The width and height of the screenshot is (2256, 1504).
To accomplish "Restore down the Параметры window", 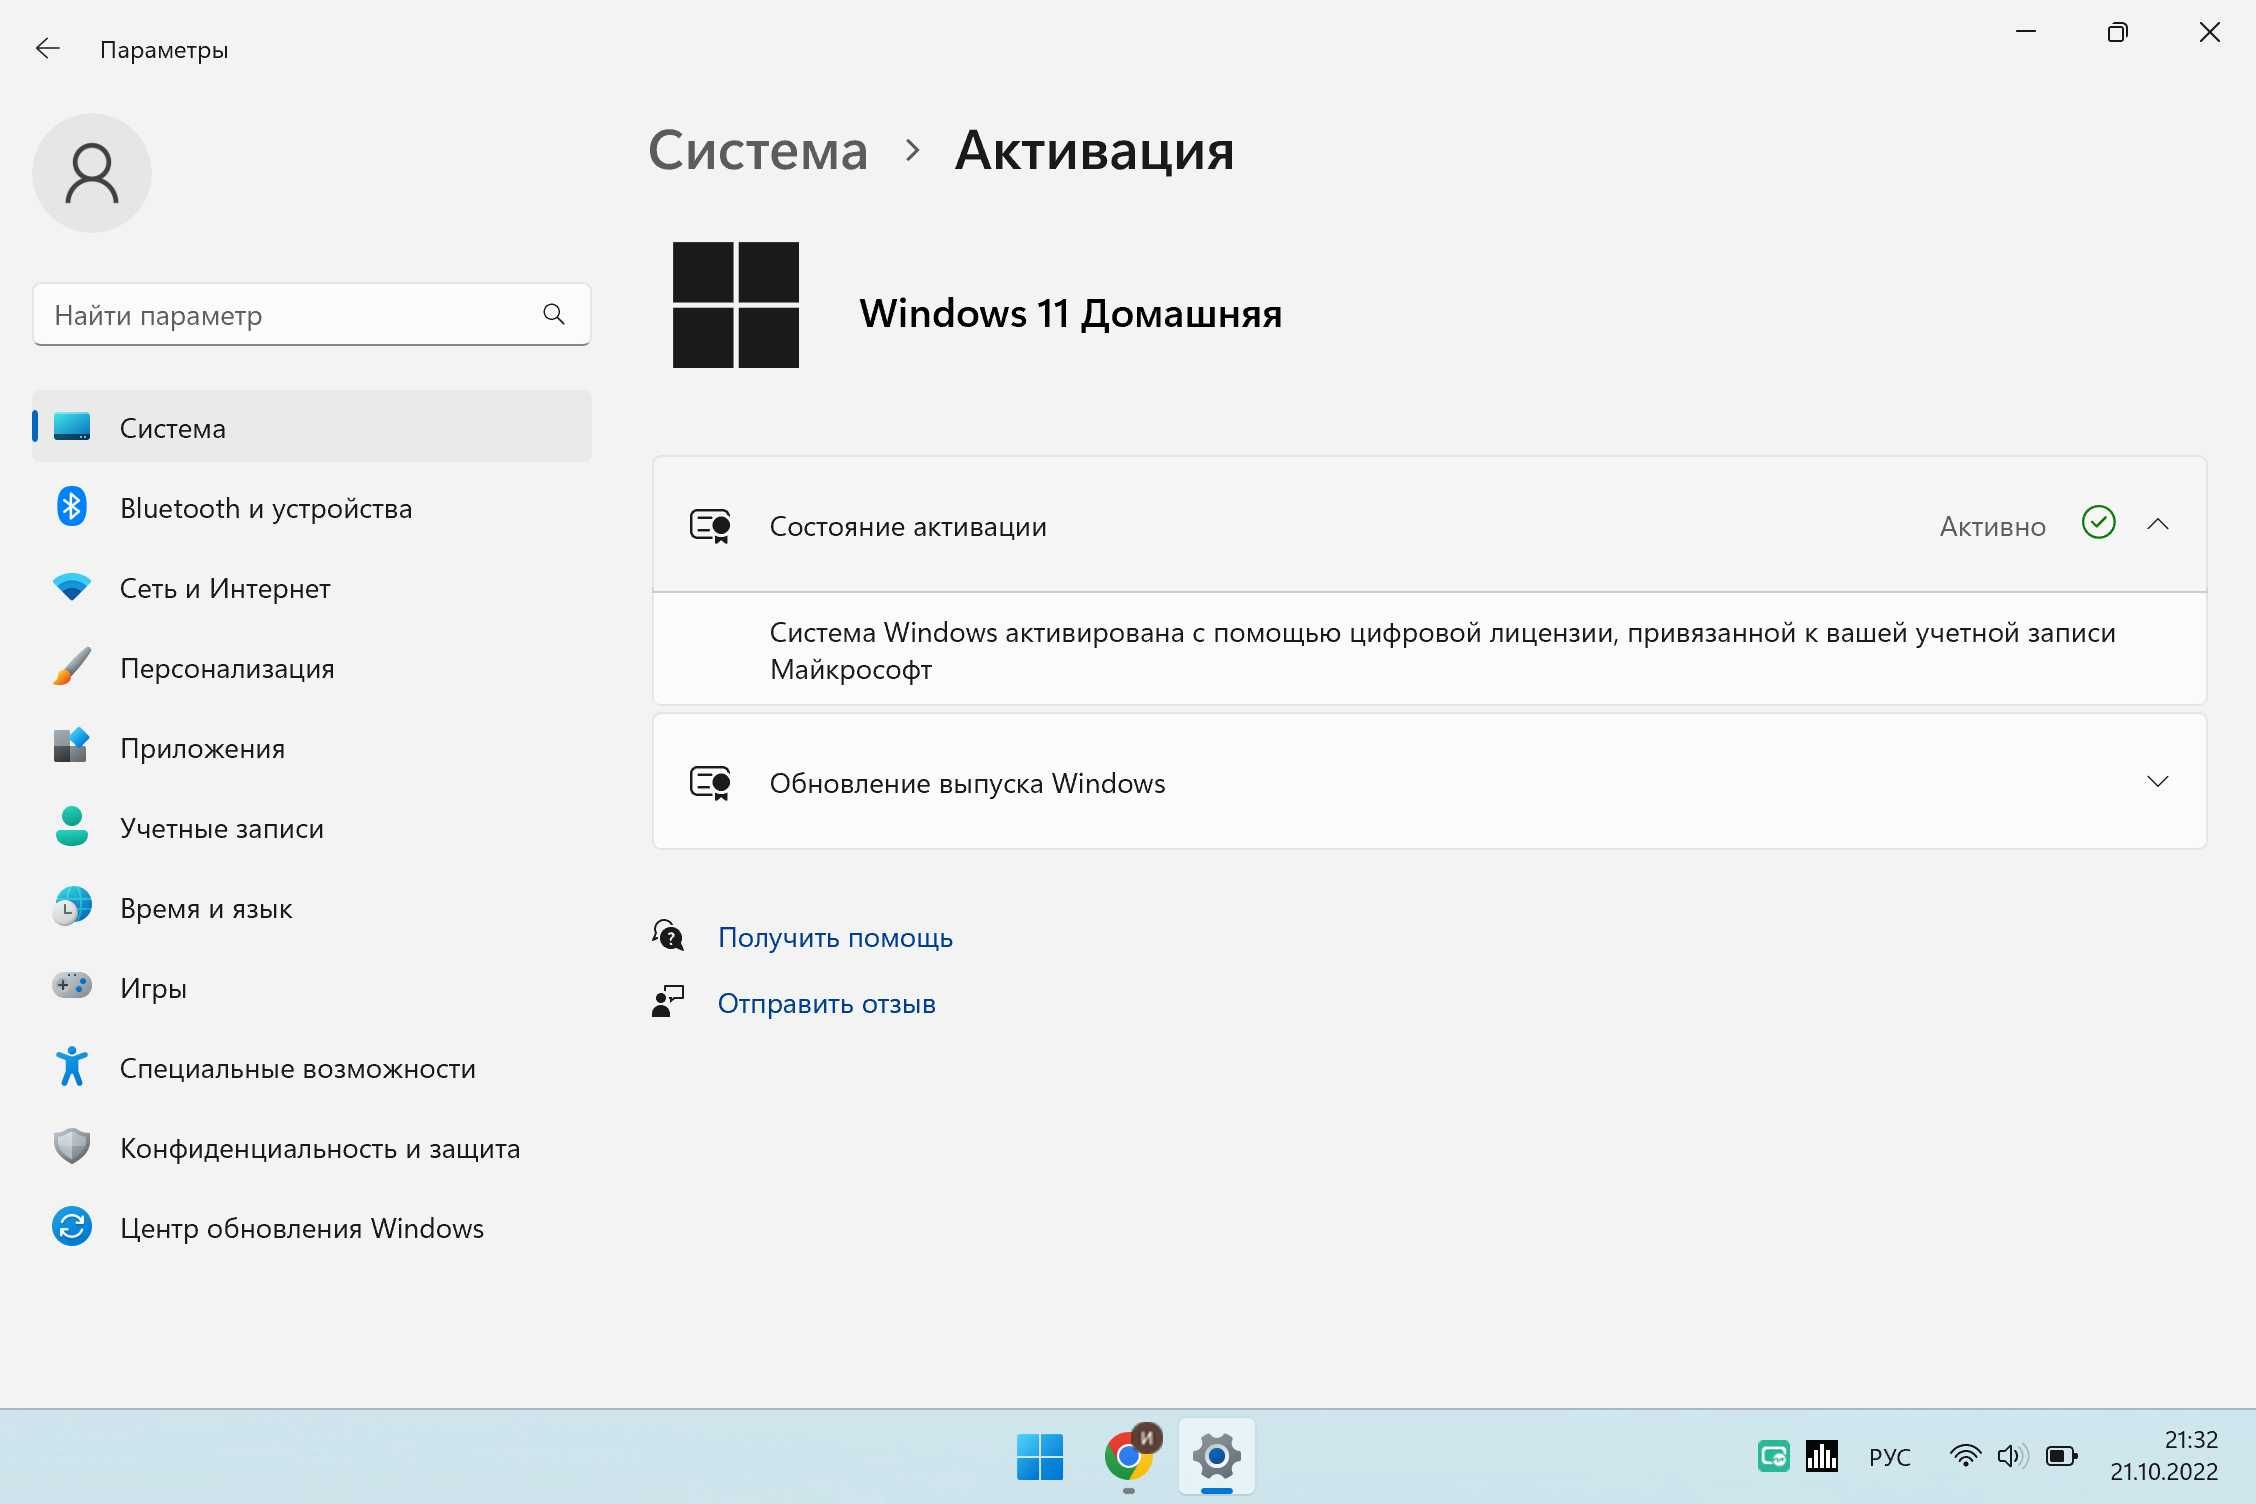I will (2117, 33).
